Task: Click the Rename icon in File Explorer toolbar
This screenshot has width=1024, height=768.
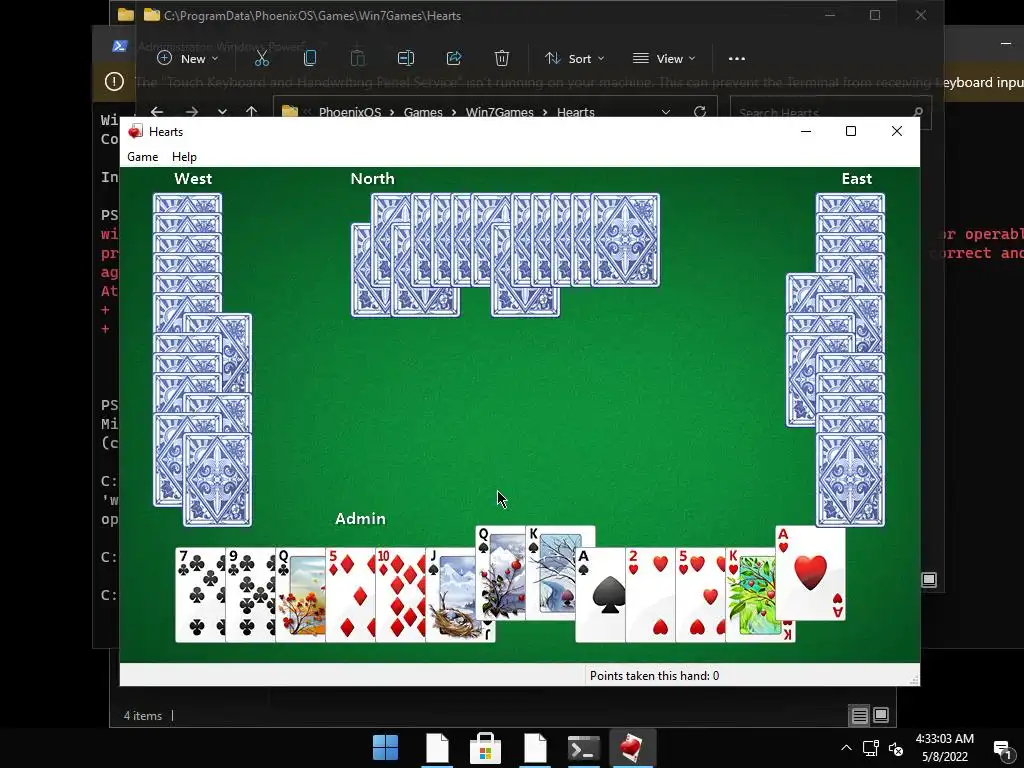Action: (x=406, y=59)
